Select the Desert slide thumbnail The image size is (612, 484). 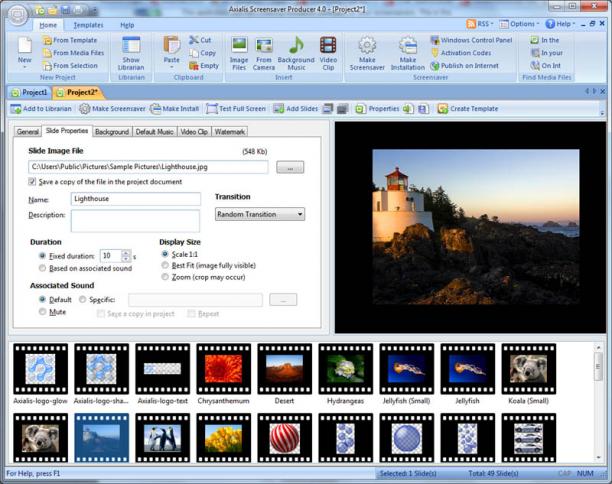tap(285, 369)
